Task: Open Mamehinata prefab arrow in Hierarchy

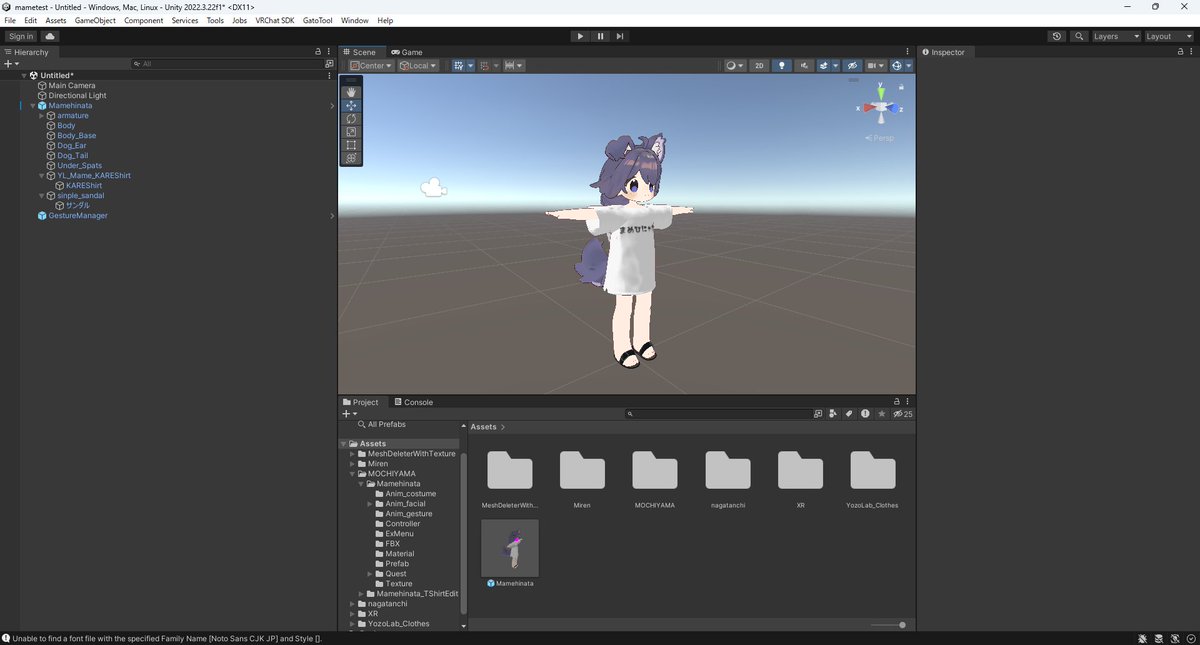Action: coord(332,105)
